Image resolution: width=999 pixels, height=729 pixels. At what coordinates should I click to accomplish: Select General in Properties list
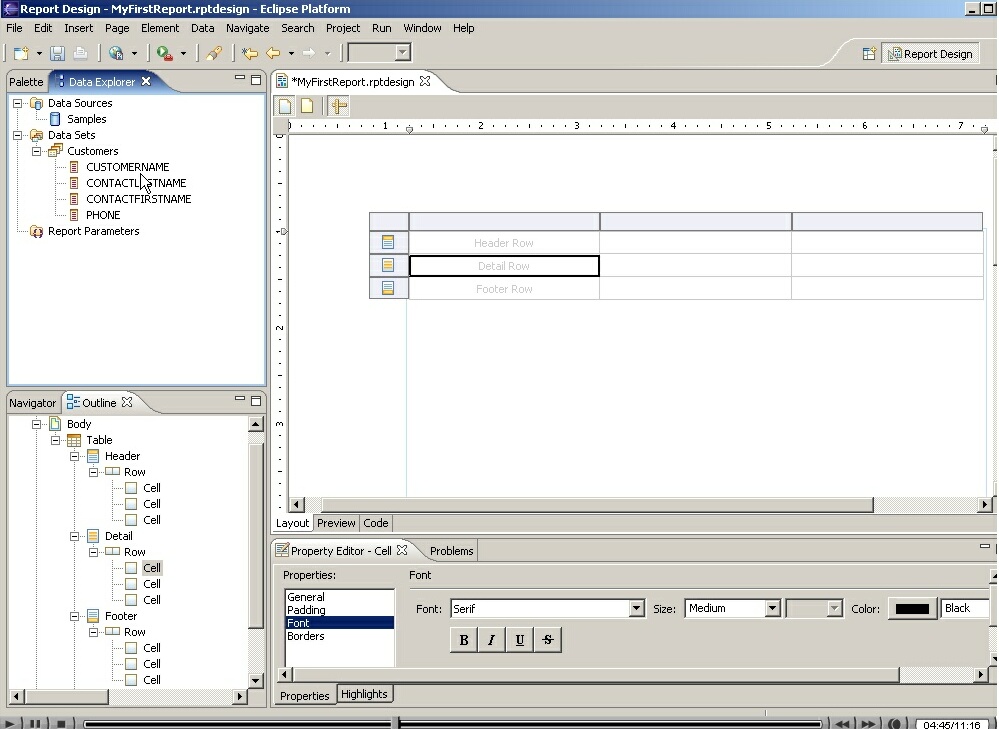click(x=306, y=597)
